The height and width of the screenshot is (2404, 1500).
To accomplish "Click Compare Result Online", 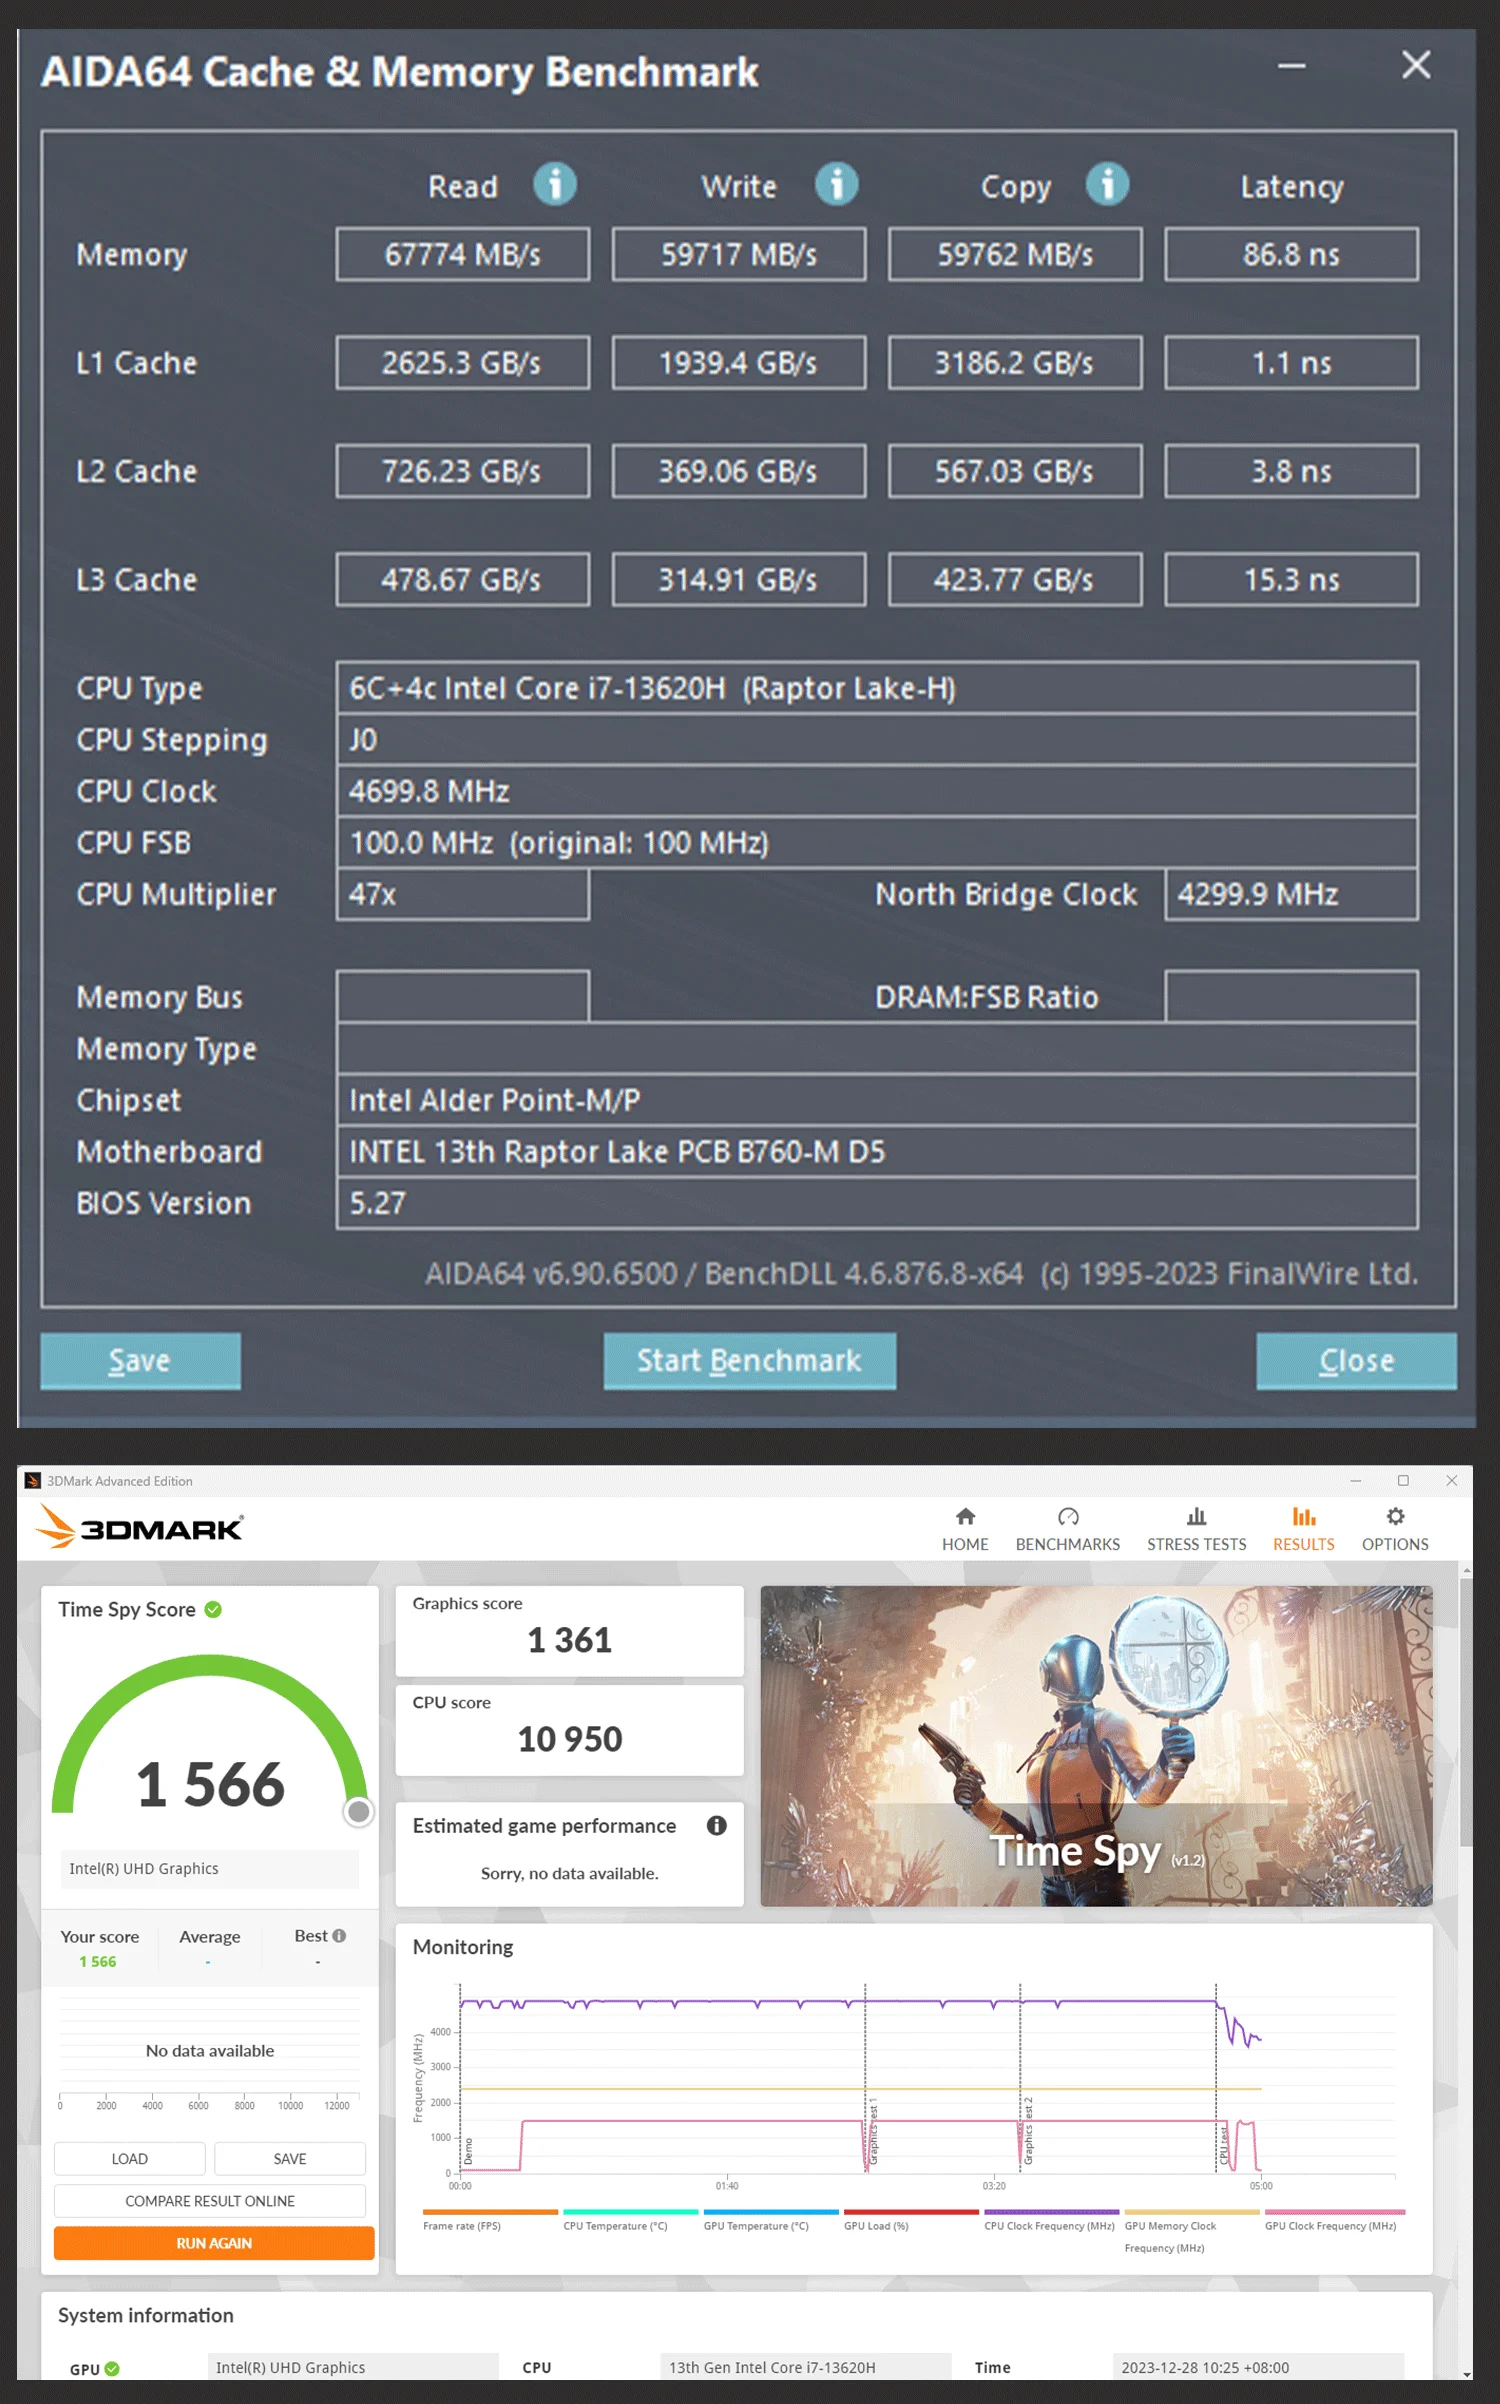I will [x=210, y=2201].
